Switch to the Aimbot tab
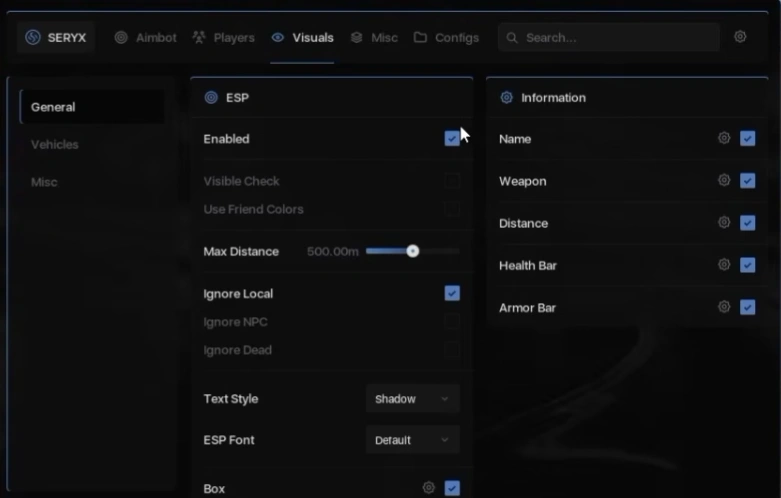Screen dimensions: 781x498 (145, 38)
